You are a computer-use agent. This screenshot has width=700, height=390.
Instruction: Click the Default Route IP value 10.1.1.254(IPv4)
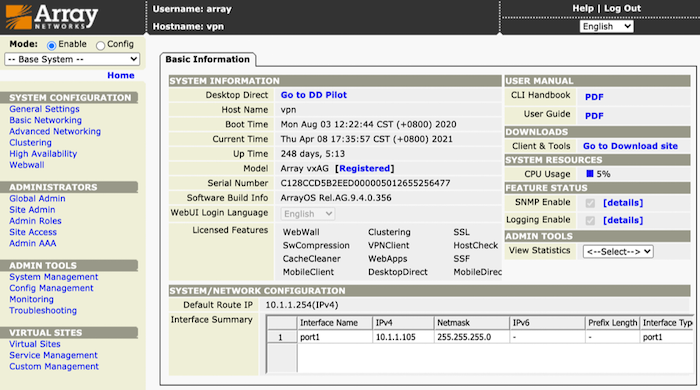coord(302,305)
